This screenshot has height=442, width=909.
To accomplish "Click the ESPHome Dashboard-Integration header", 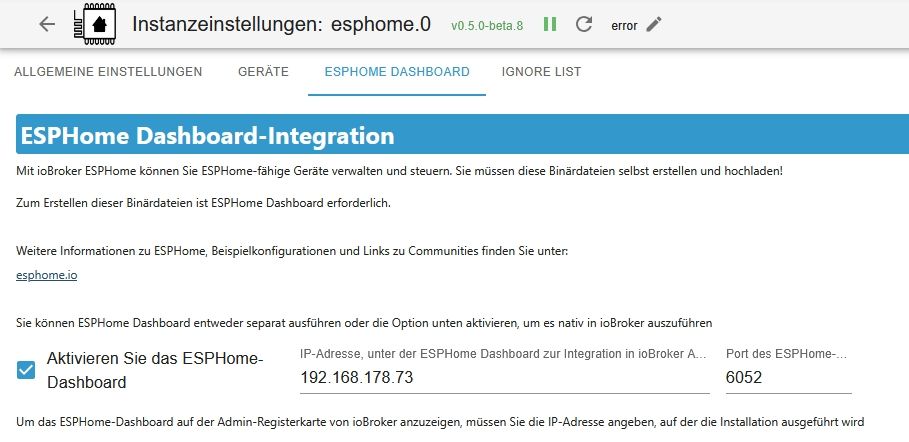I will click(206, 136).
